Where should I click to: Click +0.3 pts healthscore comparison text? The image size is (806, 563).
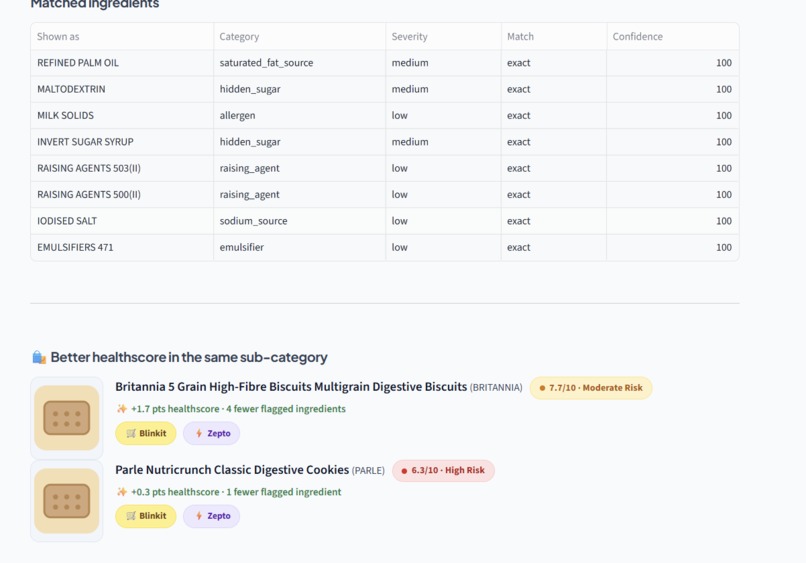pos(236,492)
